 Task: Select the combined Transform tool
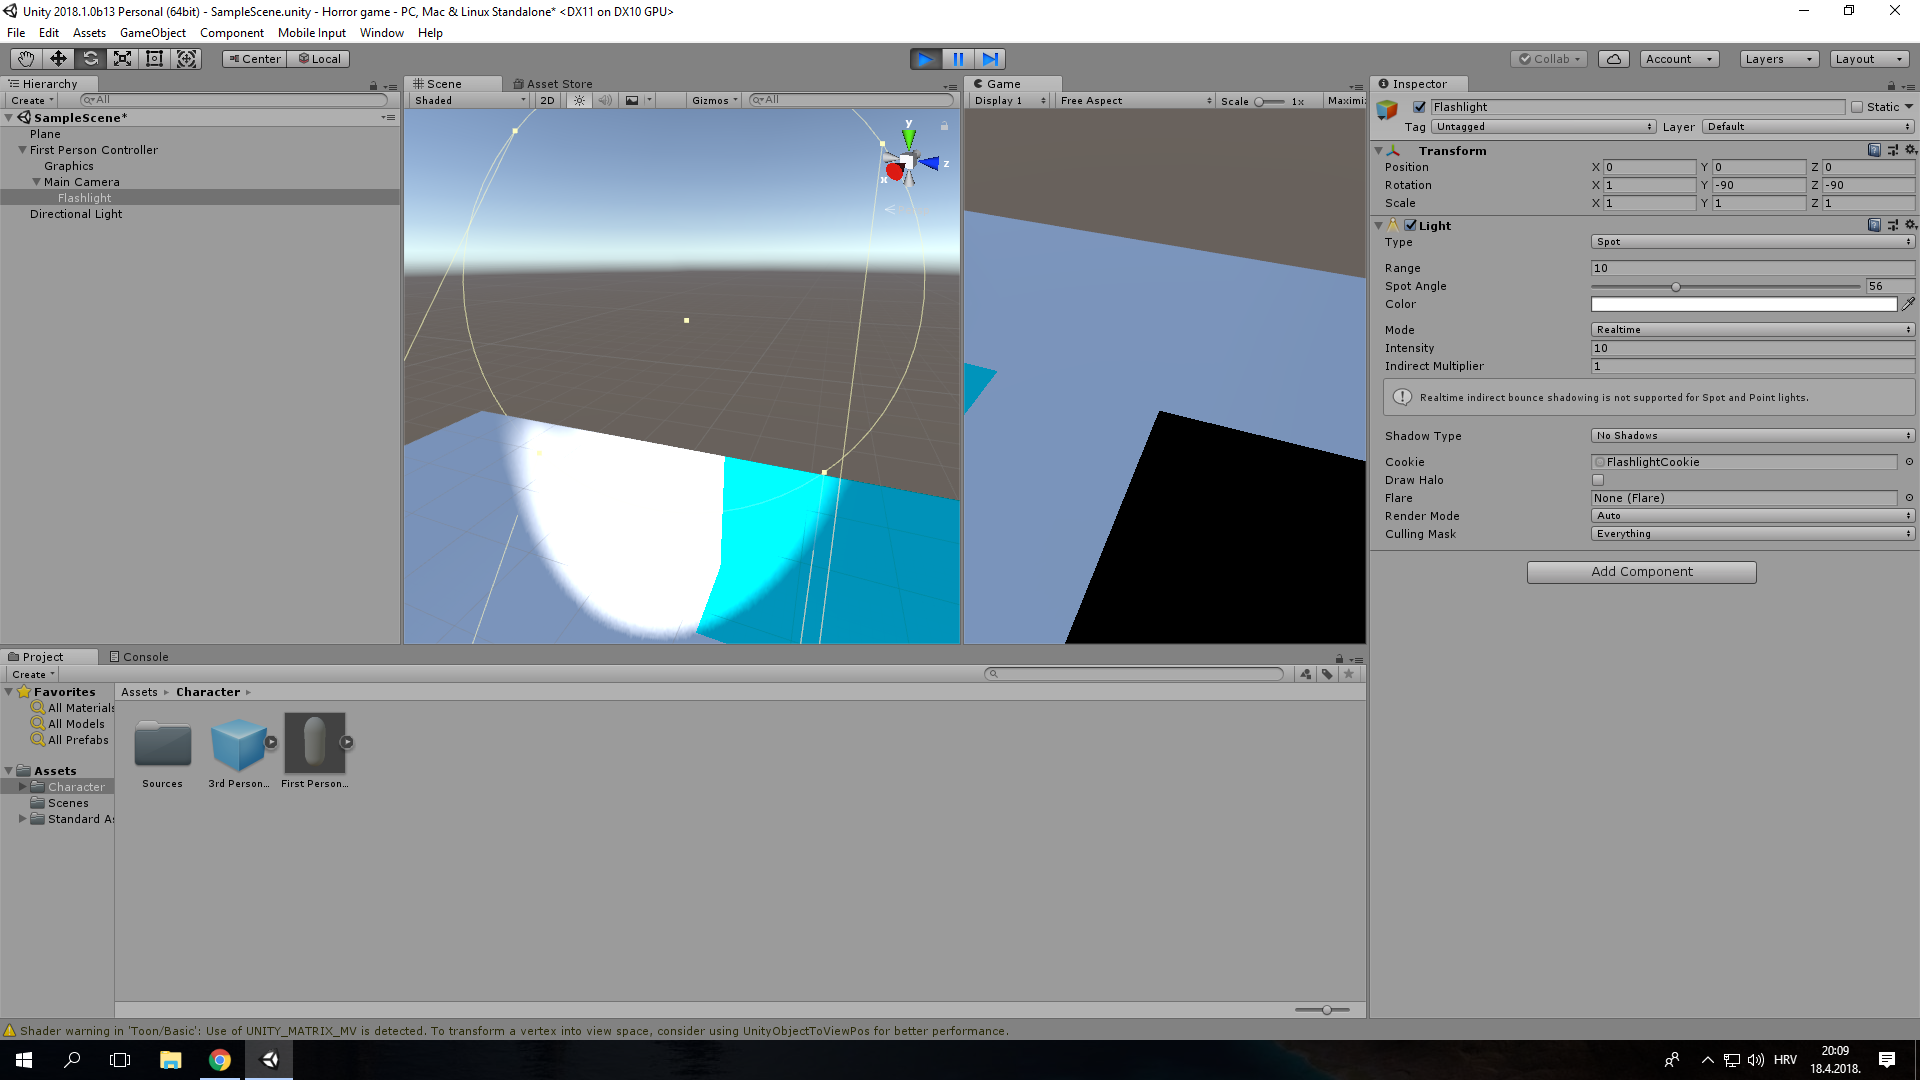[186, 59]
